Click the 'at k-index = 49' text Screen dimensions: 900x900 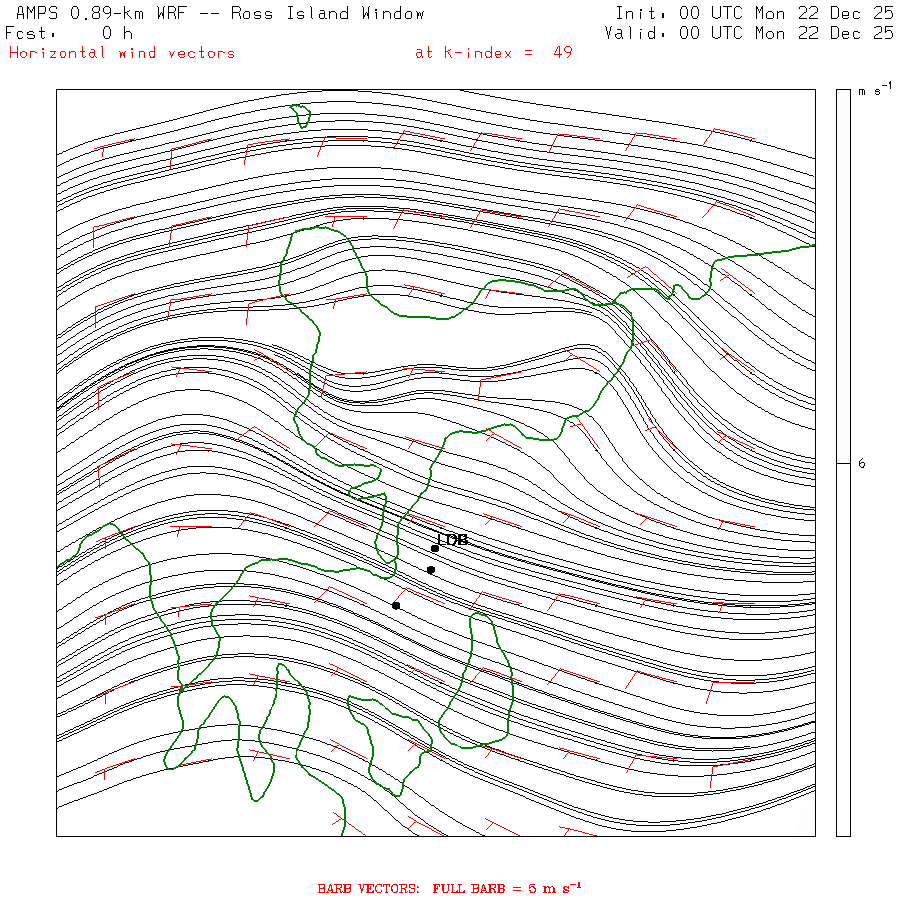(x=494, y=53)
